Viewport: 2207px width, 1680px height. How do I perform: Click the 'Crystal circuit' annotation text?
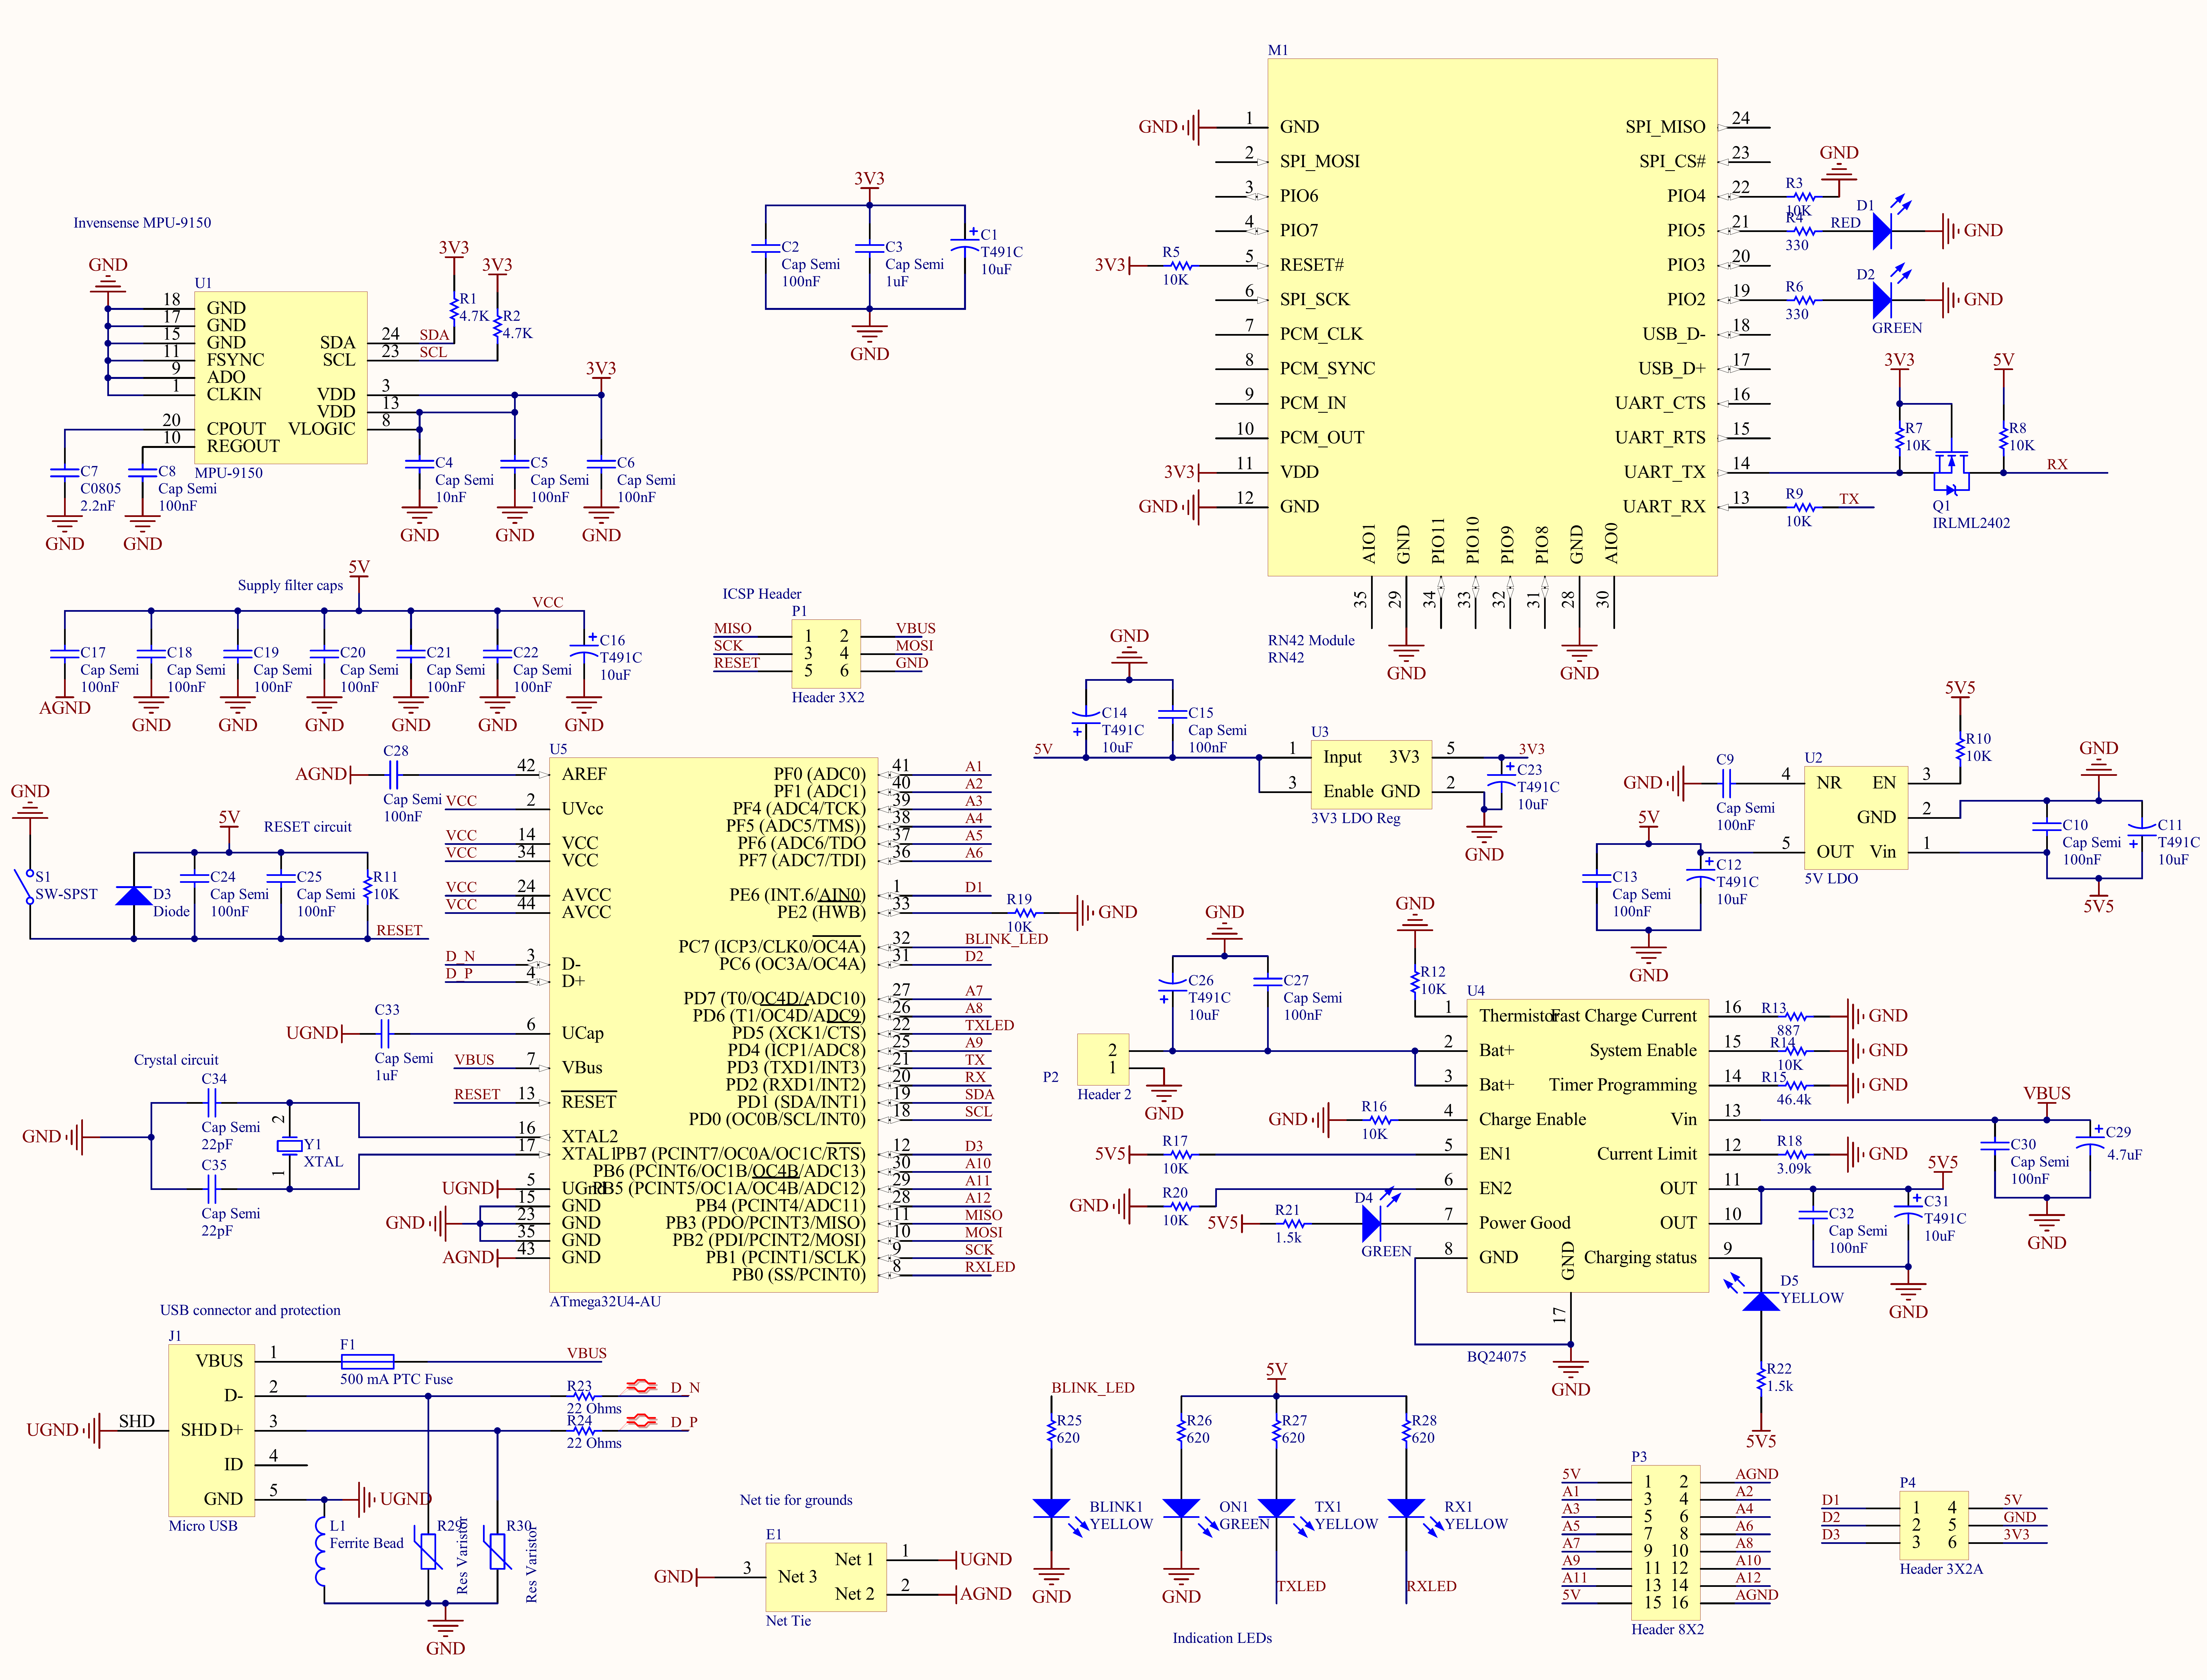click(176, 1060)
